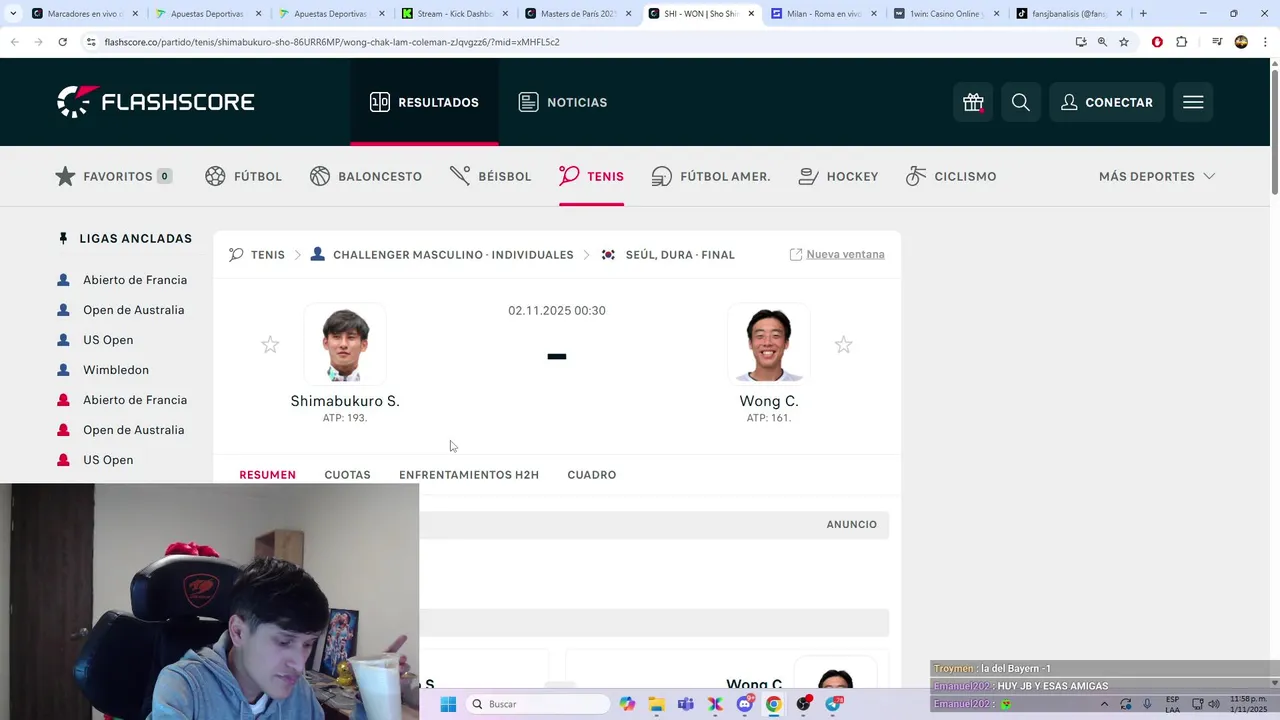
Task: Select the Béisbol sport
Action: [490, 176]
